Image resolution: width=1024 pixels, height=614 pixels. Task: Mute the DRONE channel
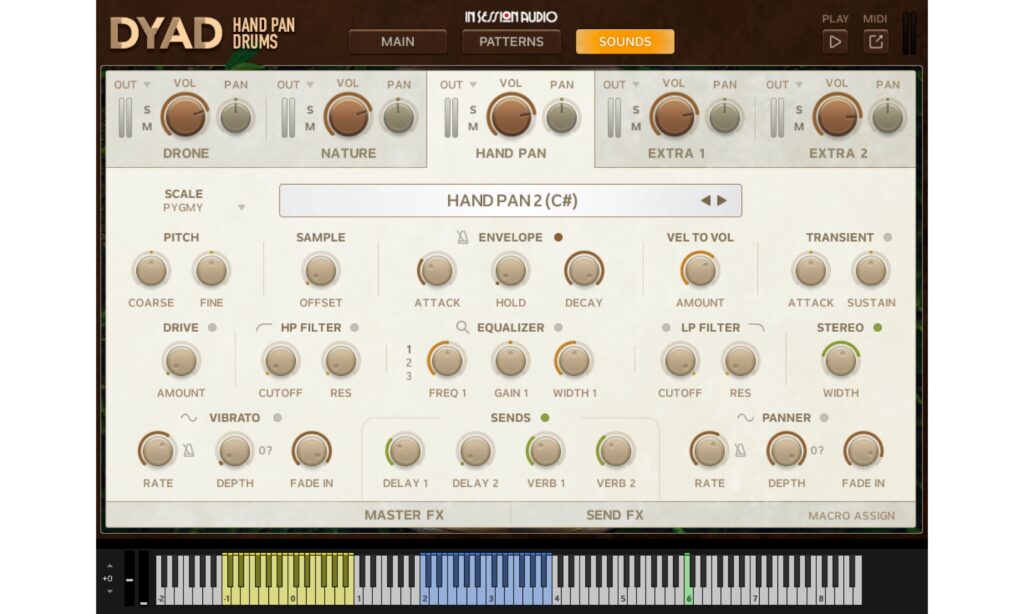[147, 127]
